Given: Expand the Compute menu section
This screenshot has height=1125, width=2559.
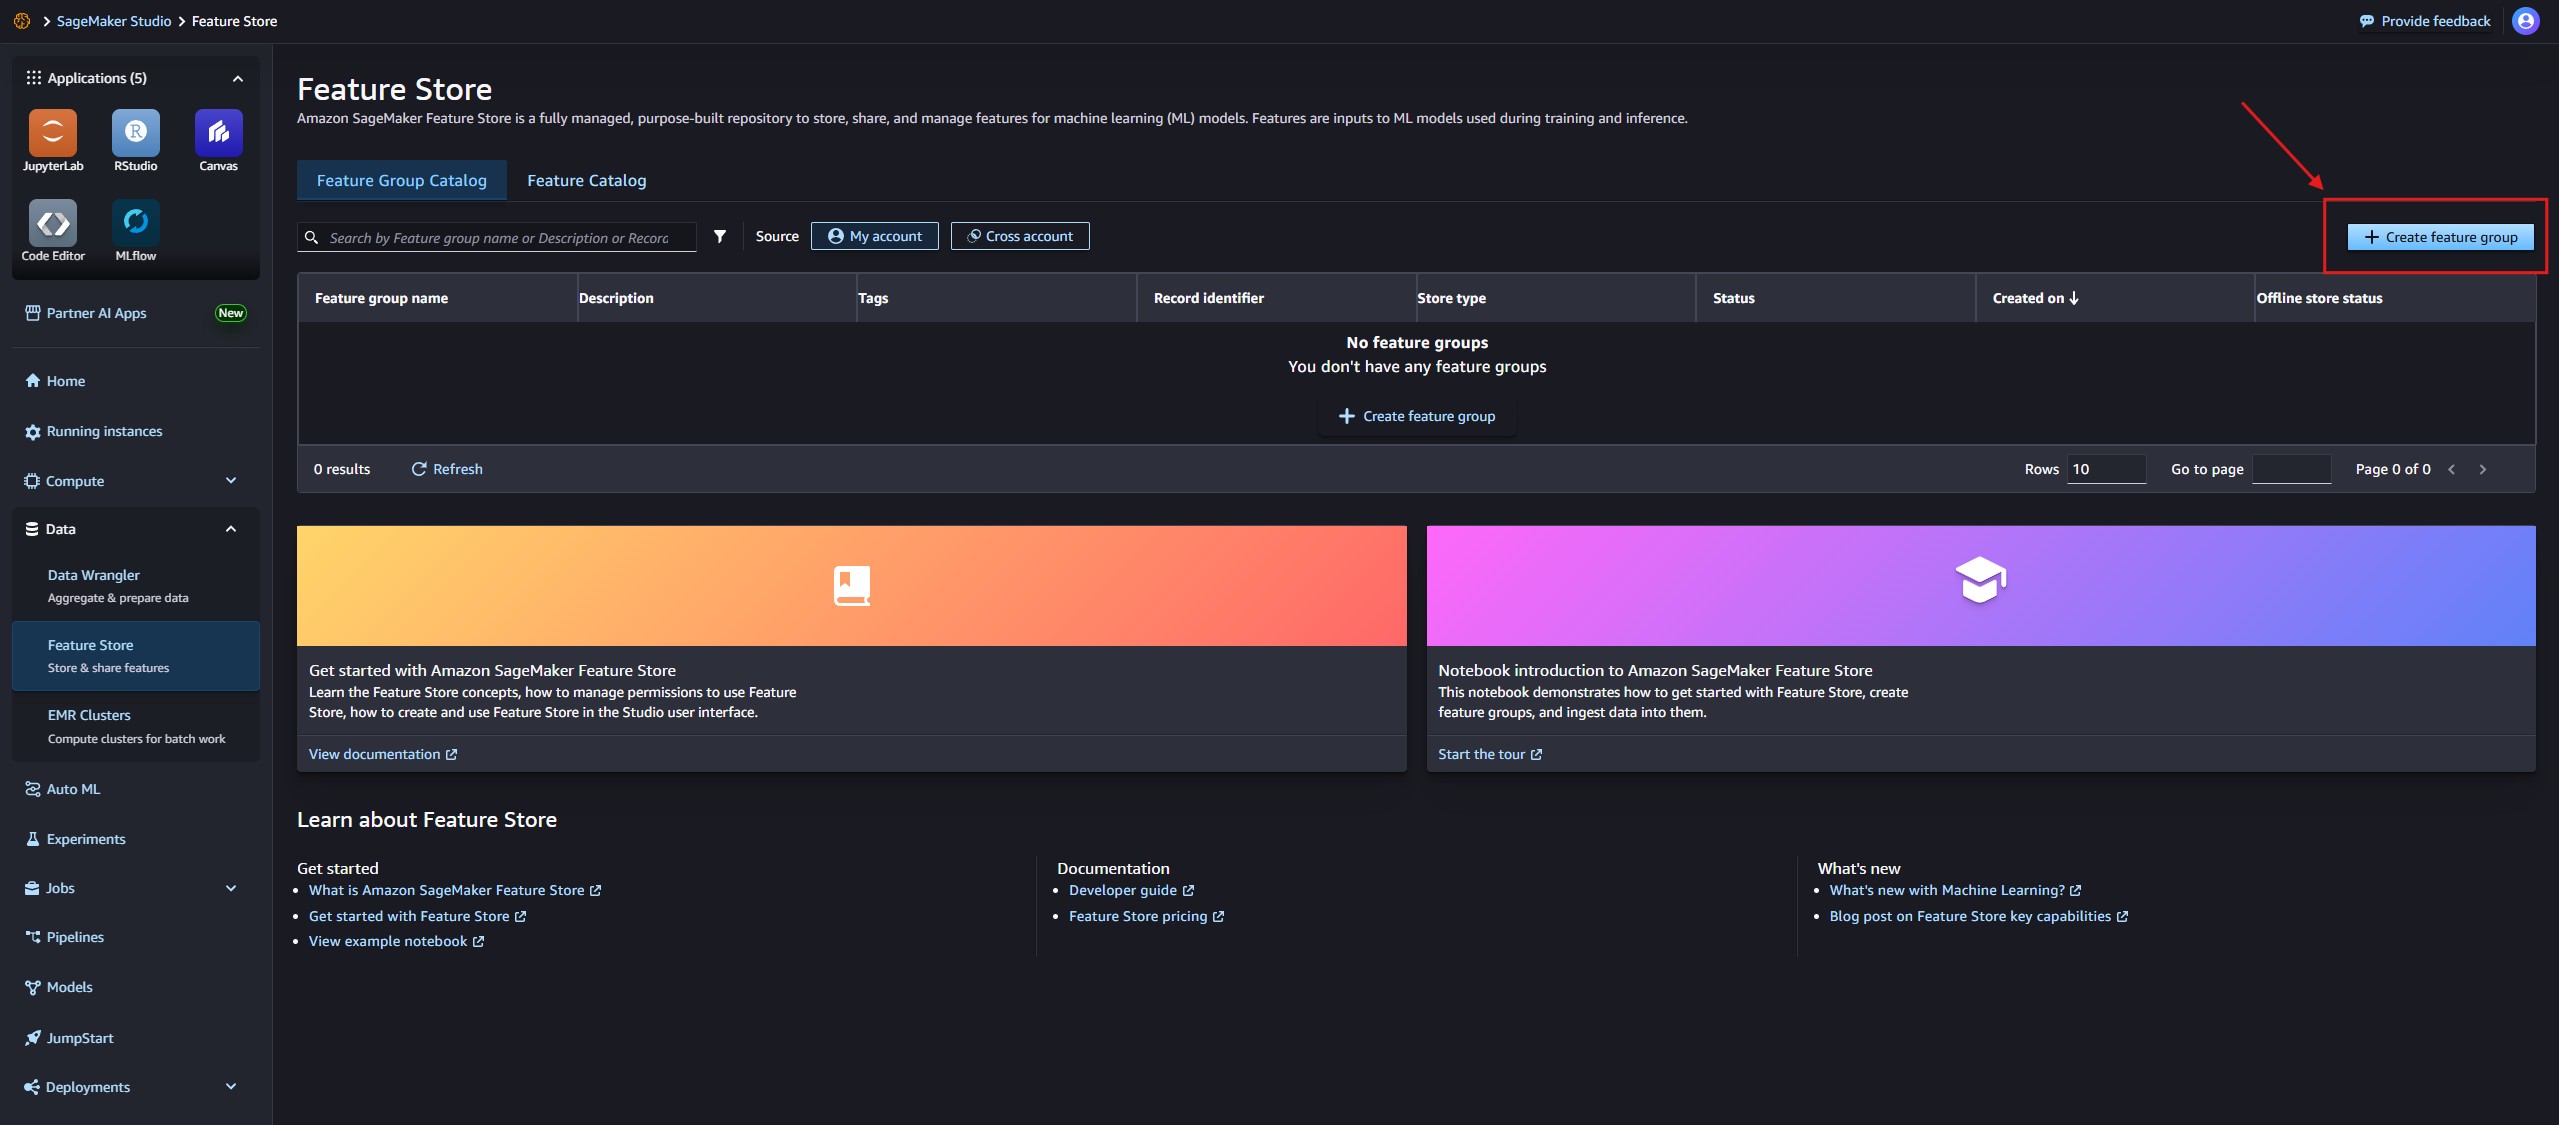Looking at the screenshot, I should 231,481.
